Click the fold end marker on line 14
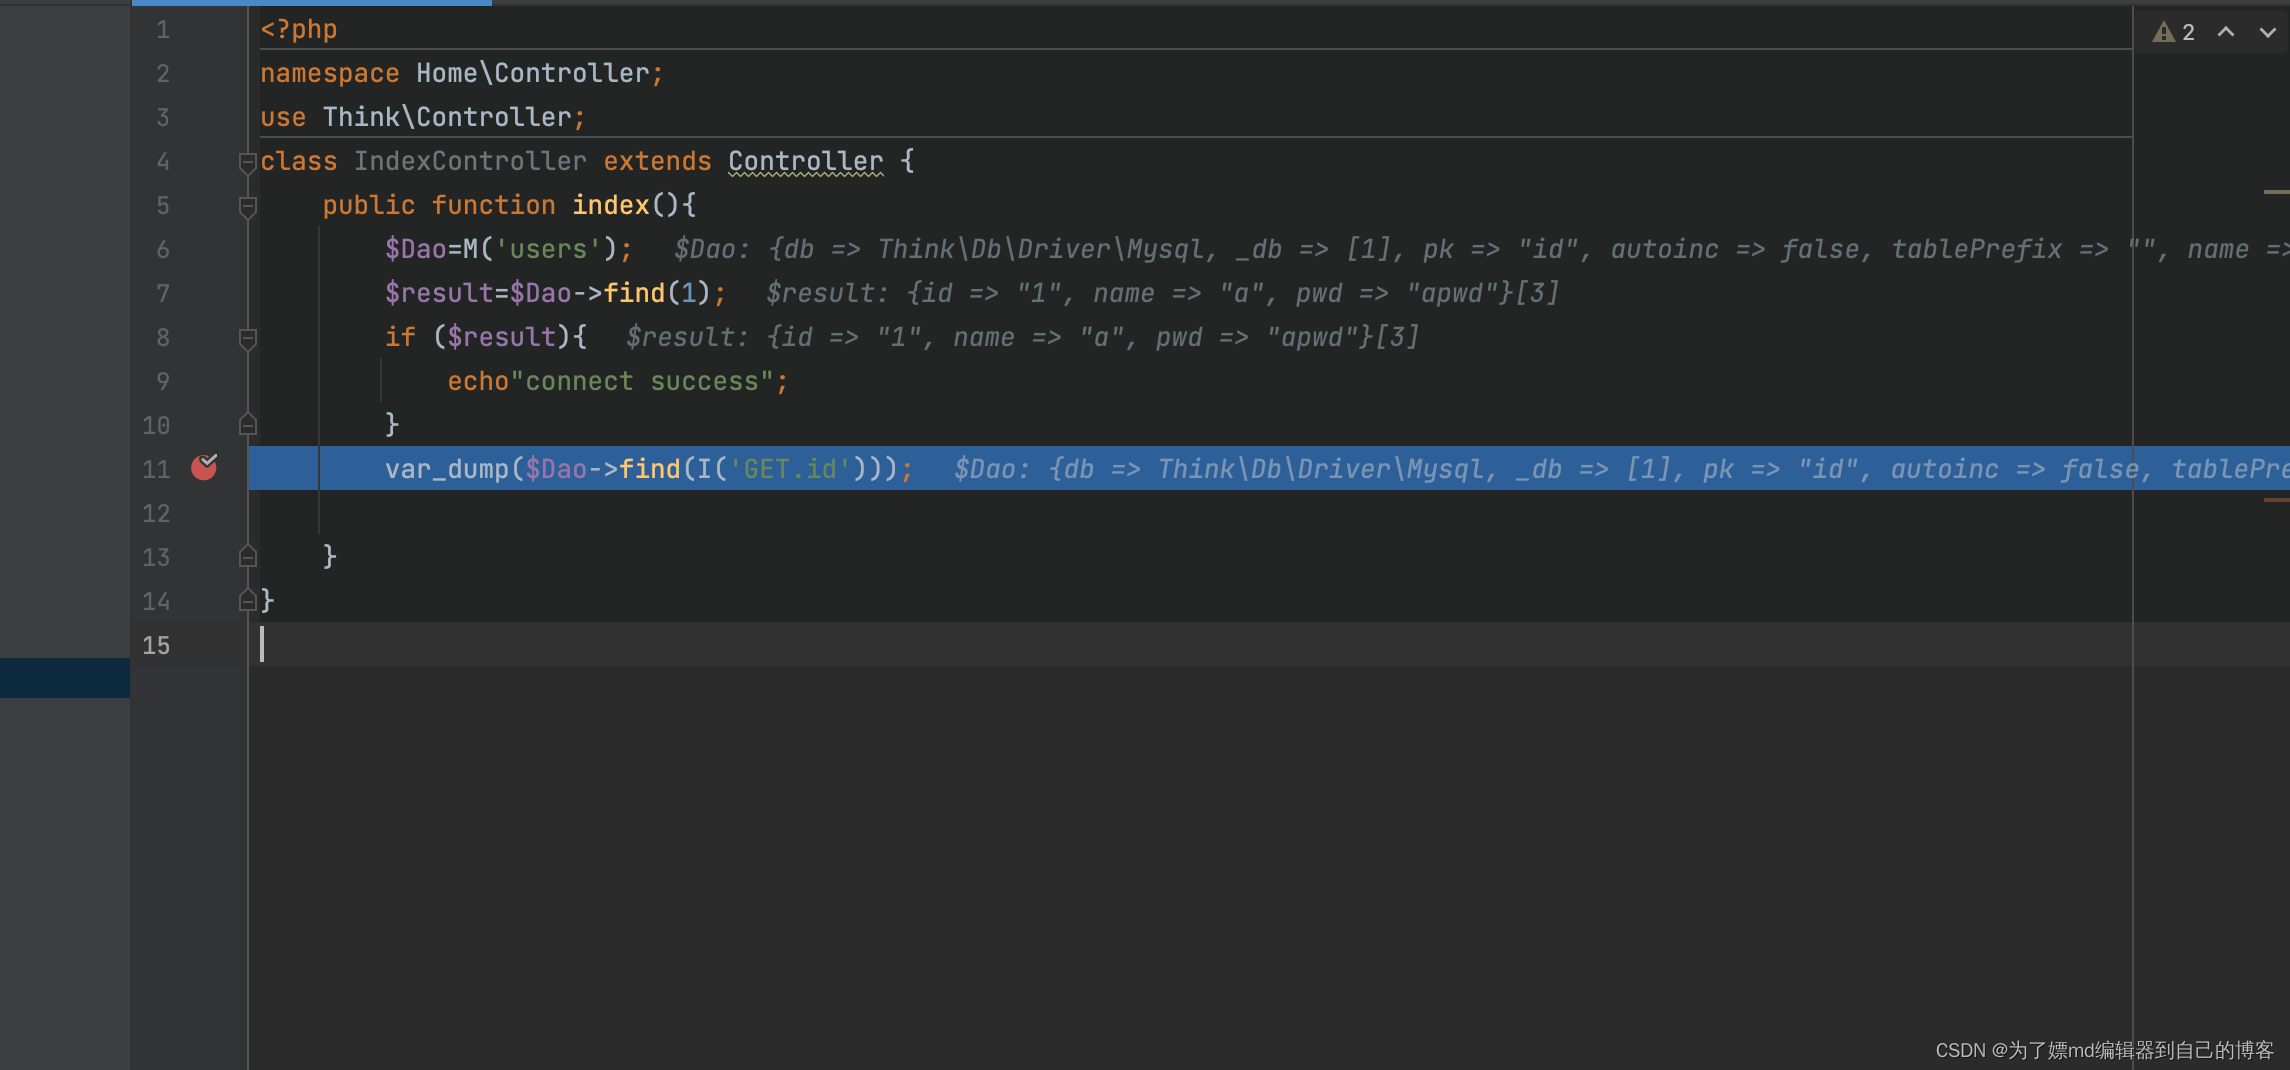The width and height of the screenshot is (2290, 1070). pyautogui.click(x=248, y=601)
